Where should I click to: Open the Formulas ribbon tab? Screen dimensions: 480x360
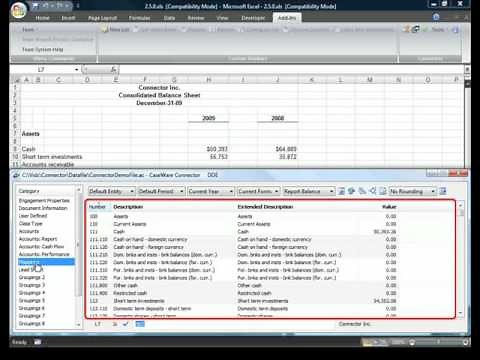tap(139, 18)
